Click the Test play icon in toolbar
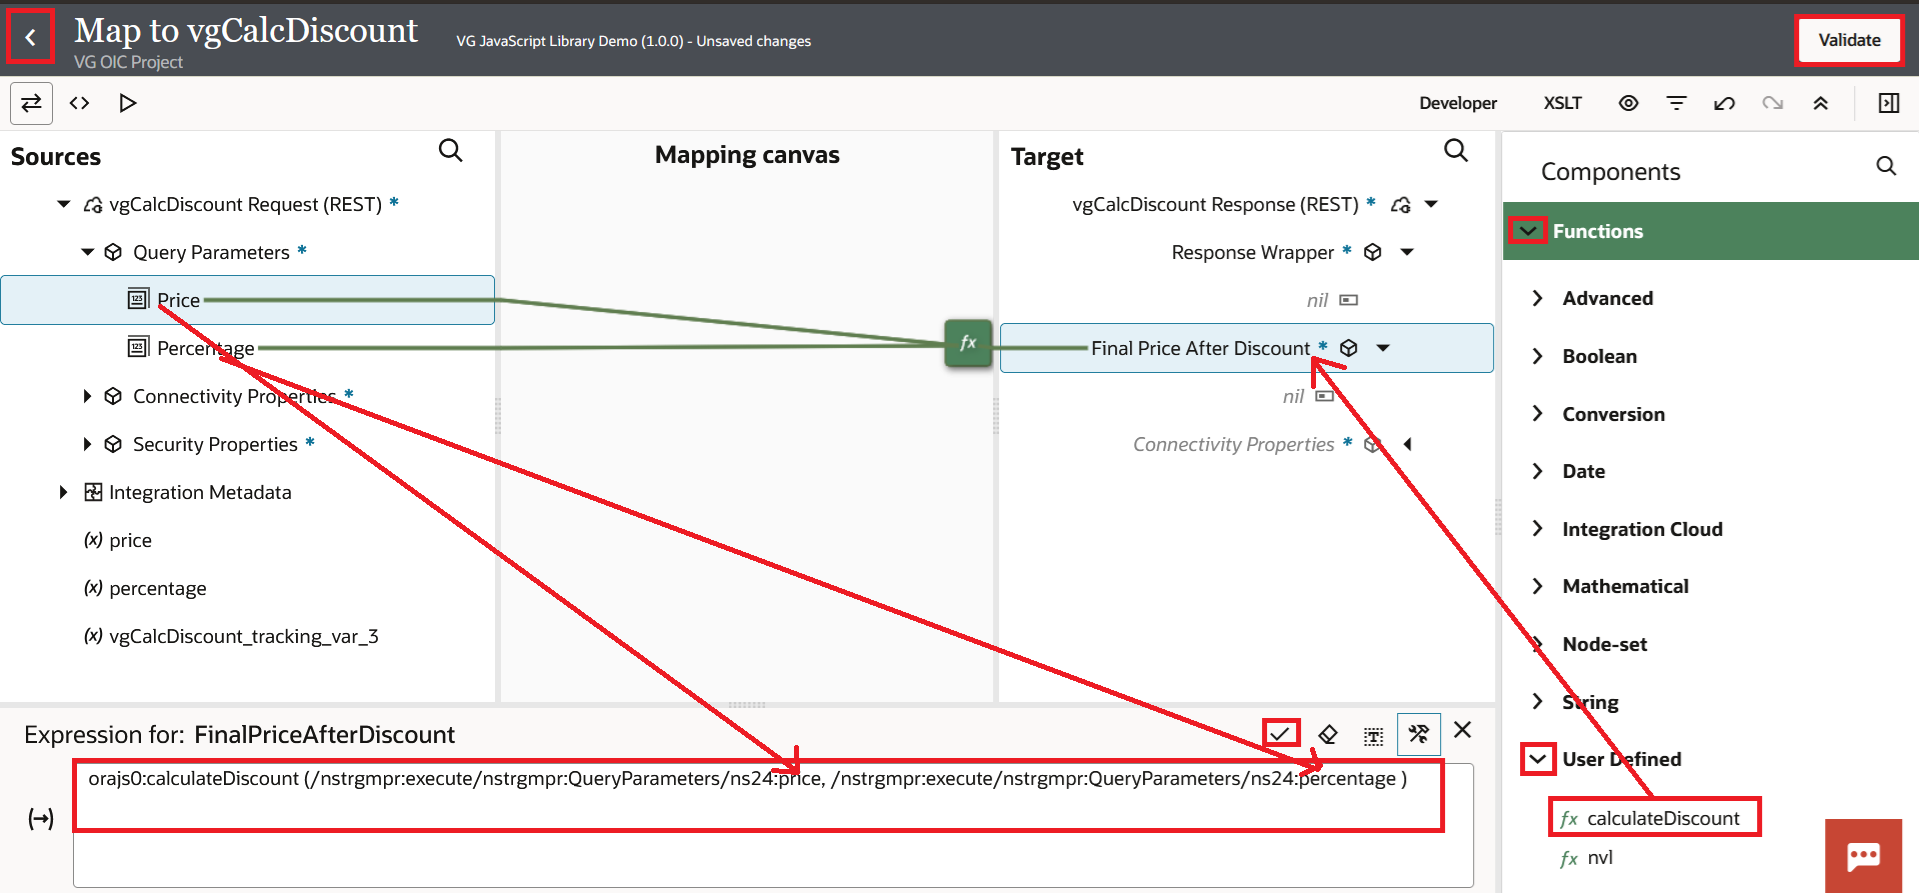The image size is (1919, 893). click(x=127, y=103)
